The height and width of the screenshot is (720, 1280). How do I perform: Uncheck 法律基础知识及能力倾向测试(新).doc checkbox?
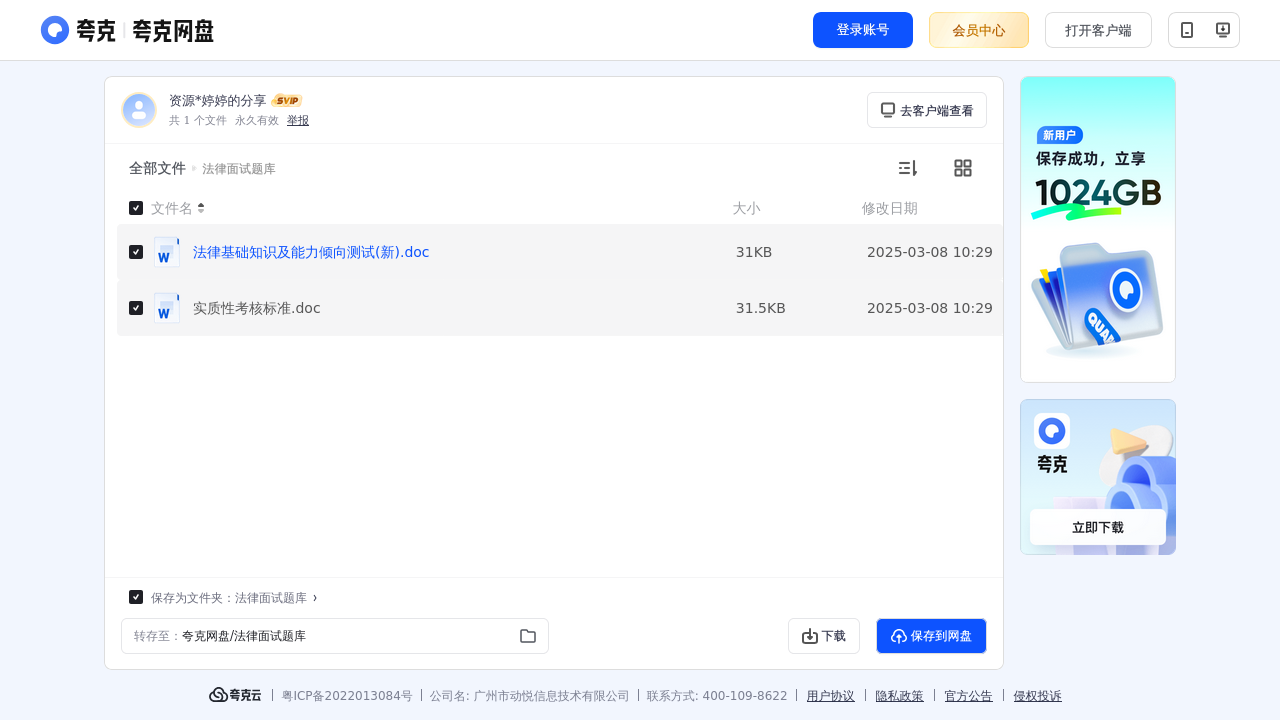point(136,252)
